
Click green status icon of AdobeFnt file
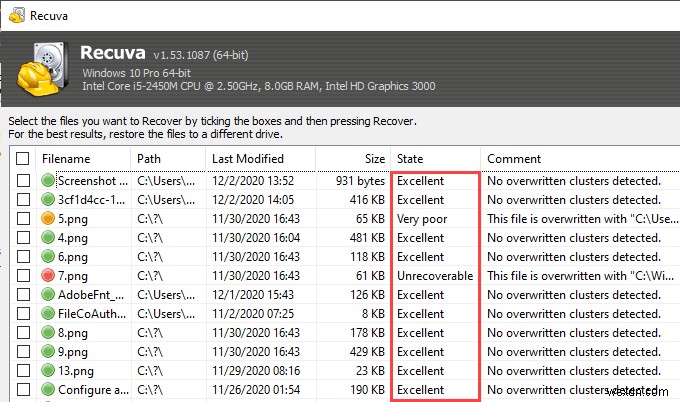pyautogui.click(x=48, y=295)
